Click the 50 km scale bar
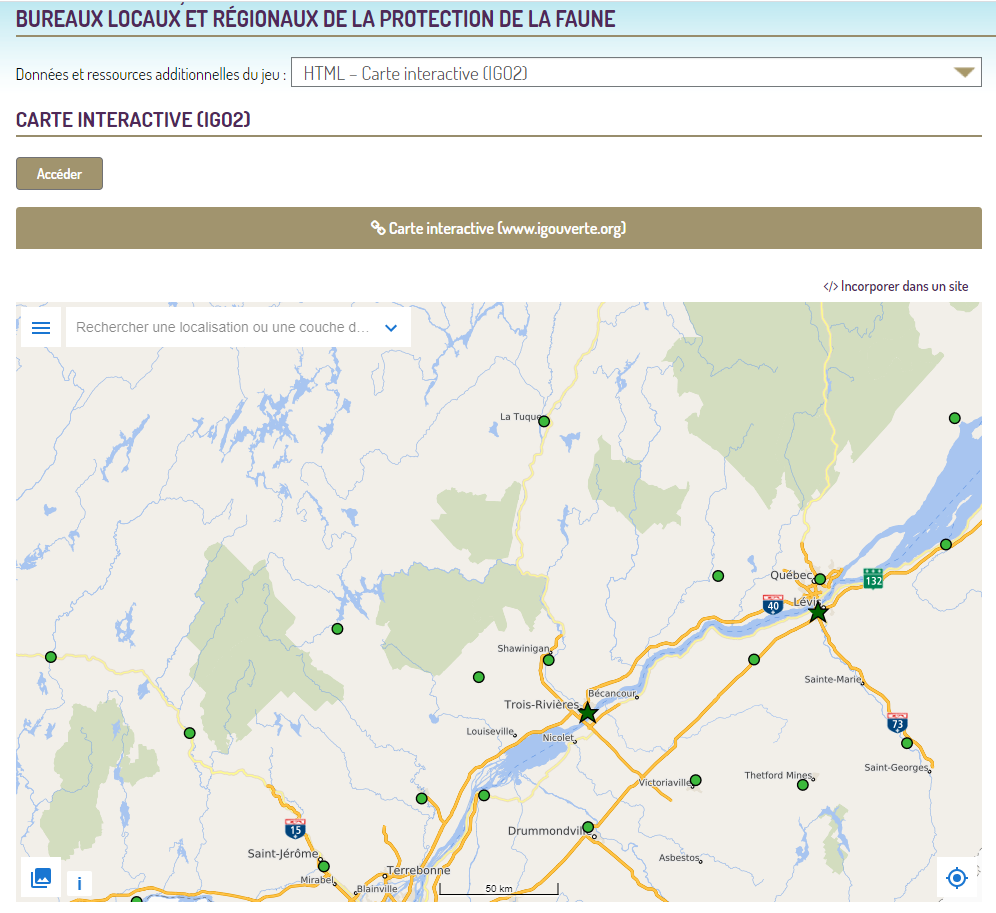Image resolution: width=996 pixels, height=913 pixels. coord(499,888)
